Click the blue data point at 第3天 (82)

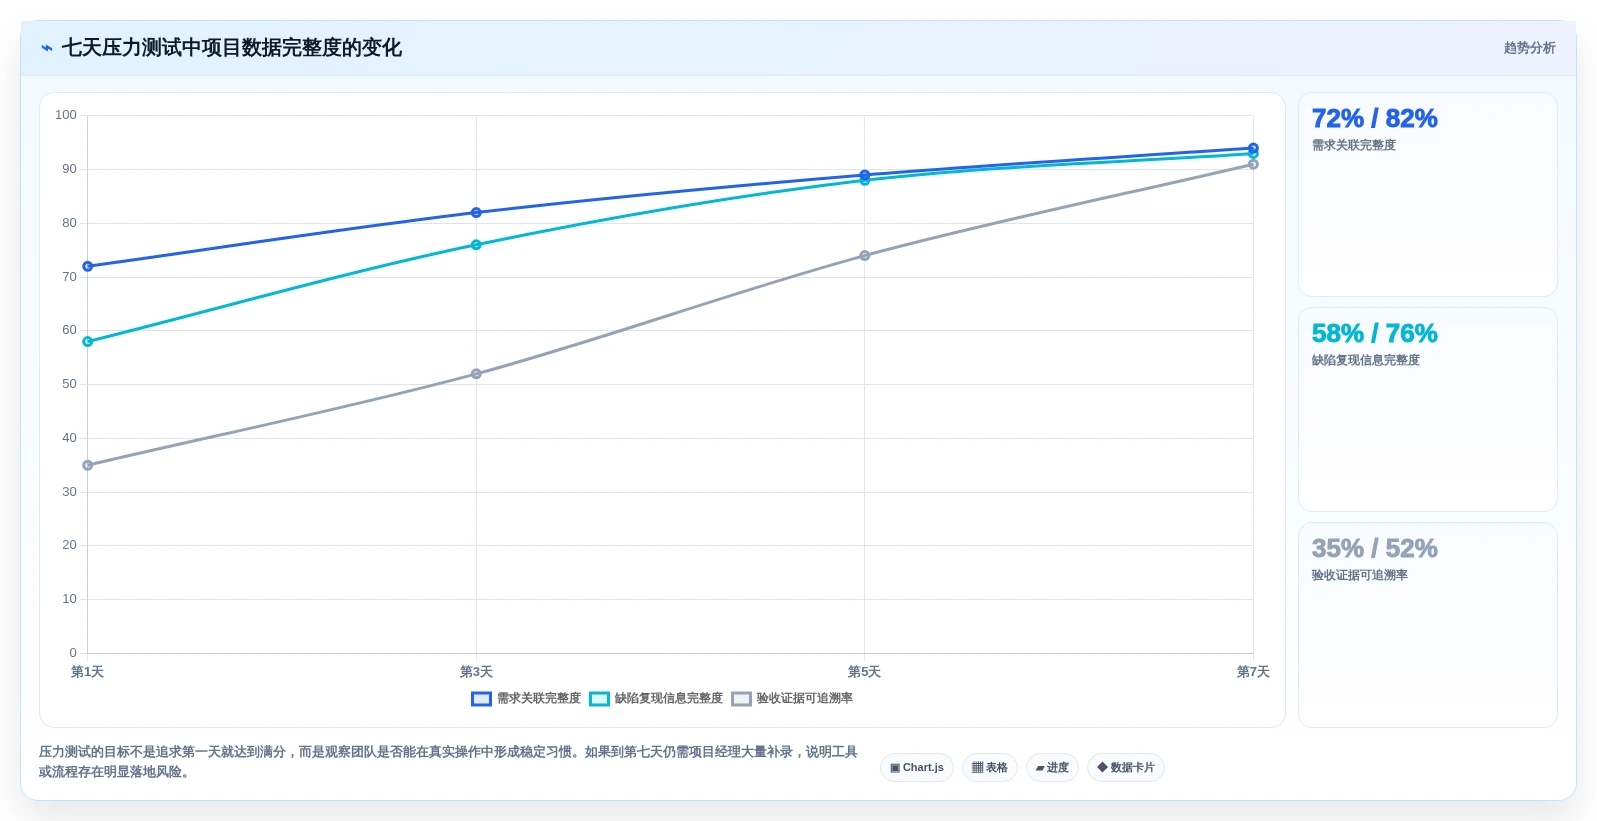pos(476,213)
